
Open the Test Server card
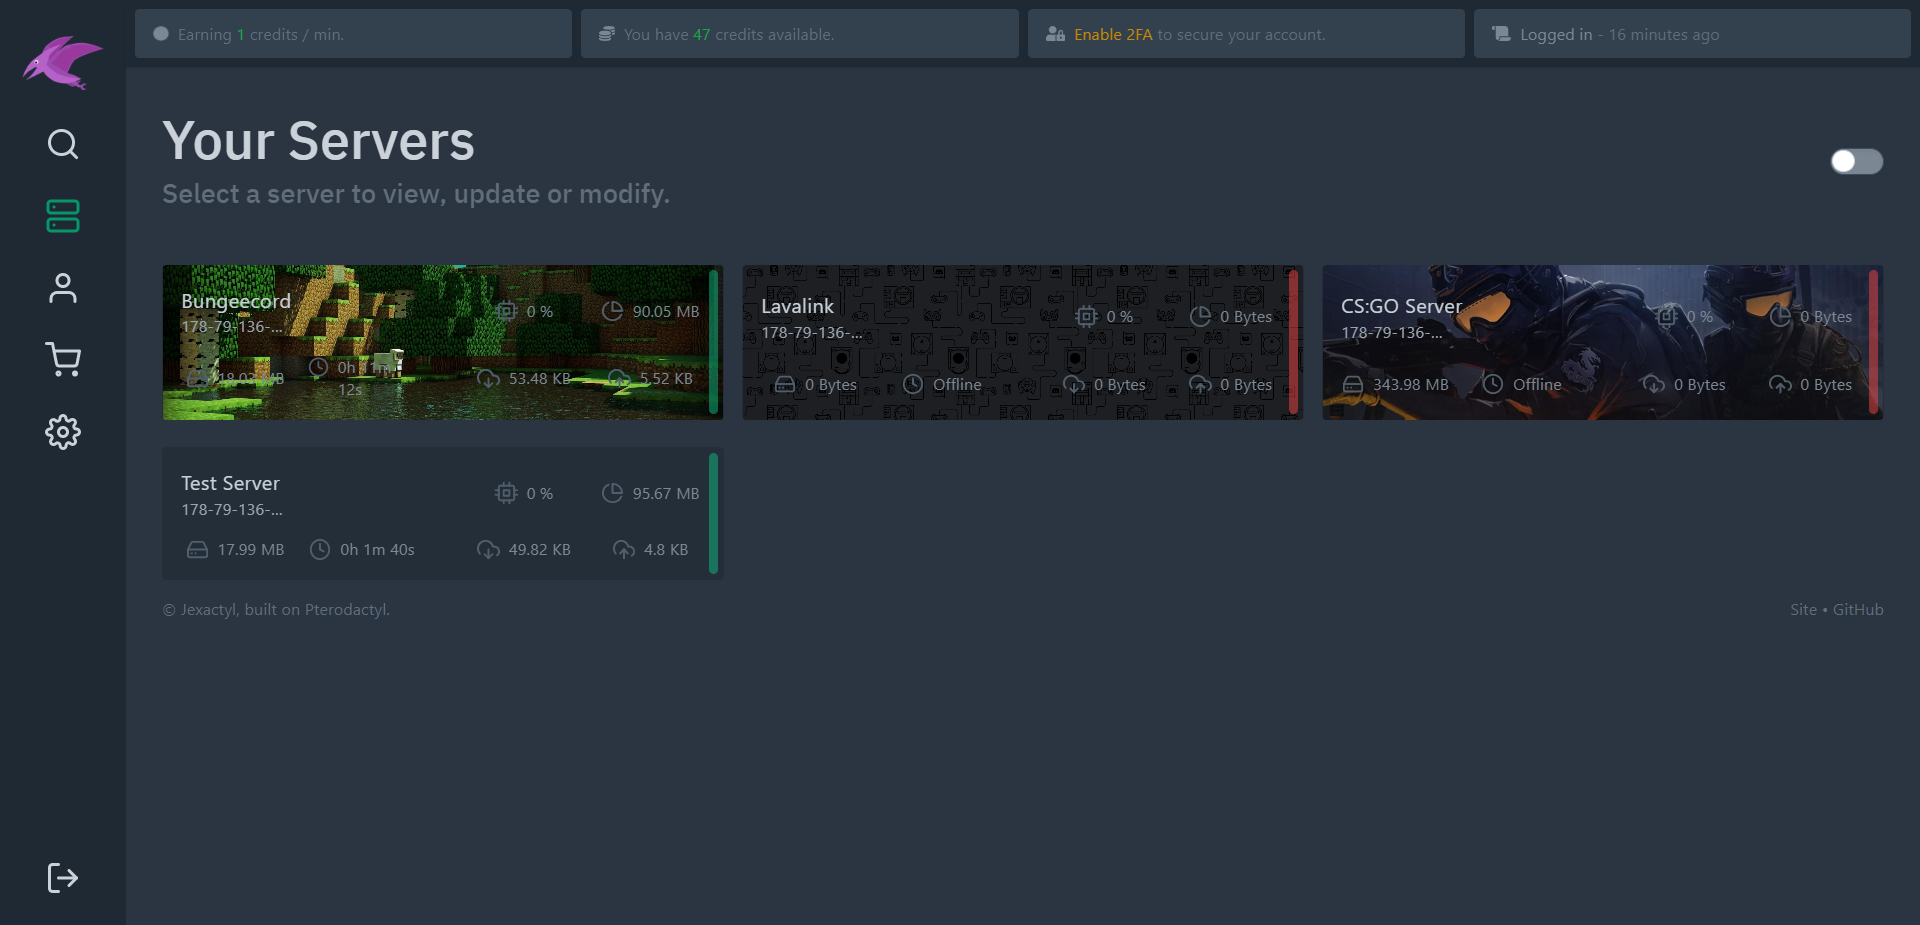pyautogui.click(x=443, y=513)
